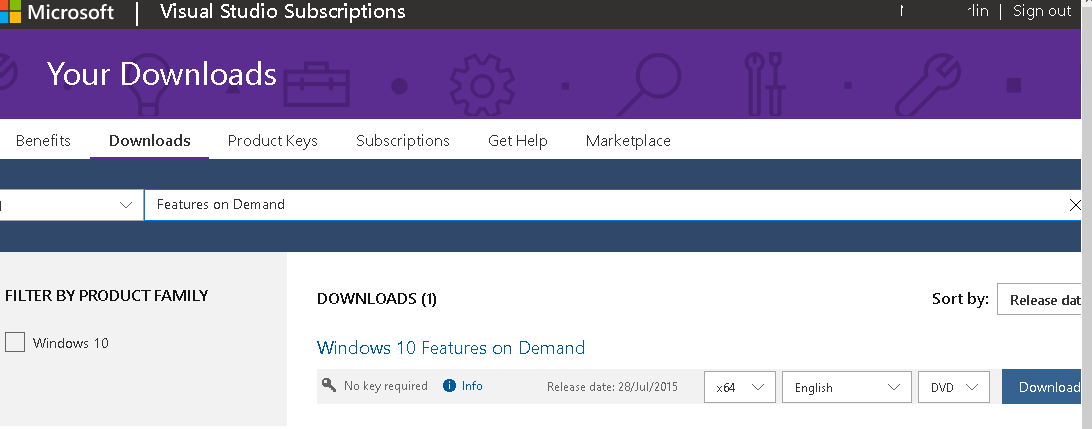Open the Get Help tab

(x=517, y=141)
